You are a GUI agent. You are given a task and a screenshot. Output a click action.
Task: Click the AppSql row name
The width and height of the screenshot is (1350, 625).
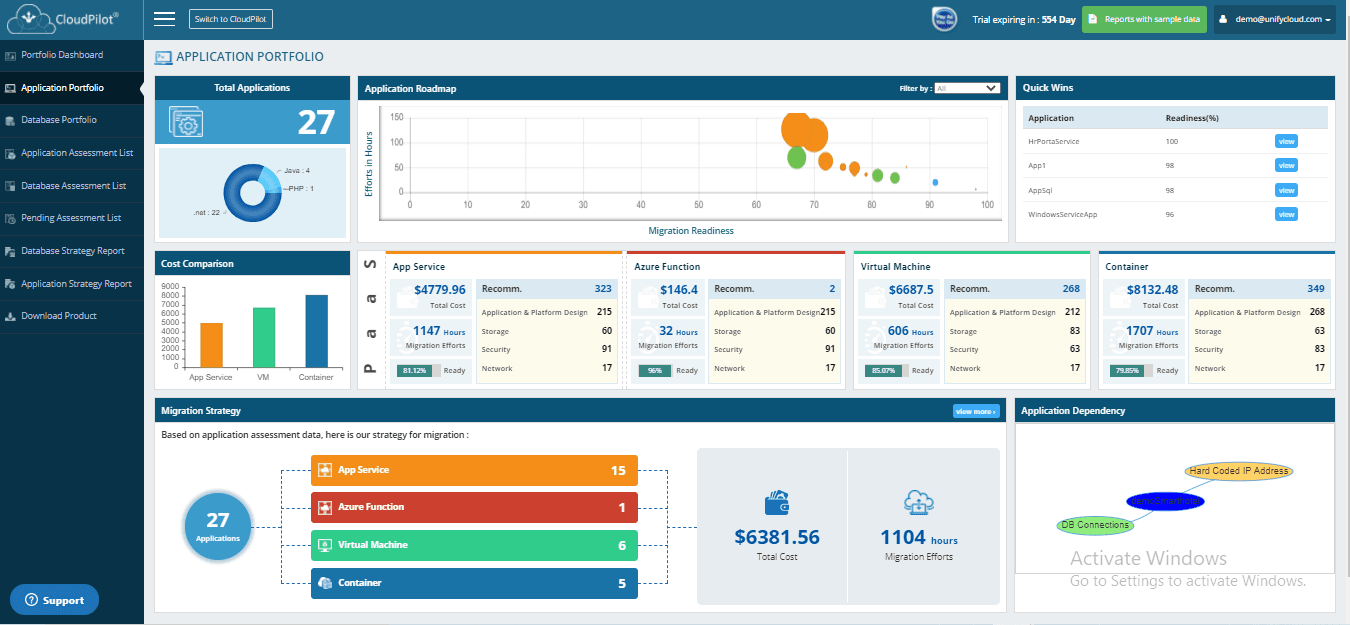click(x=1042, y=190)
